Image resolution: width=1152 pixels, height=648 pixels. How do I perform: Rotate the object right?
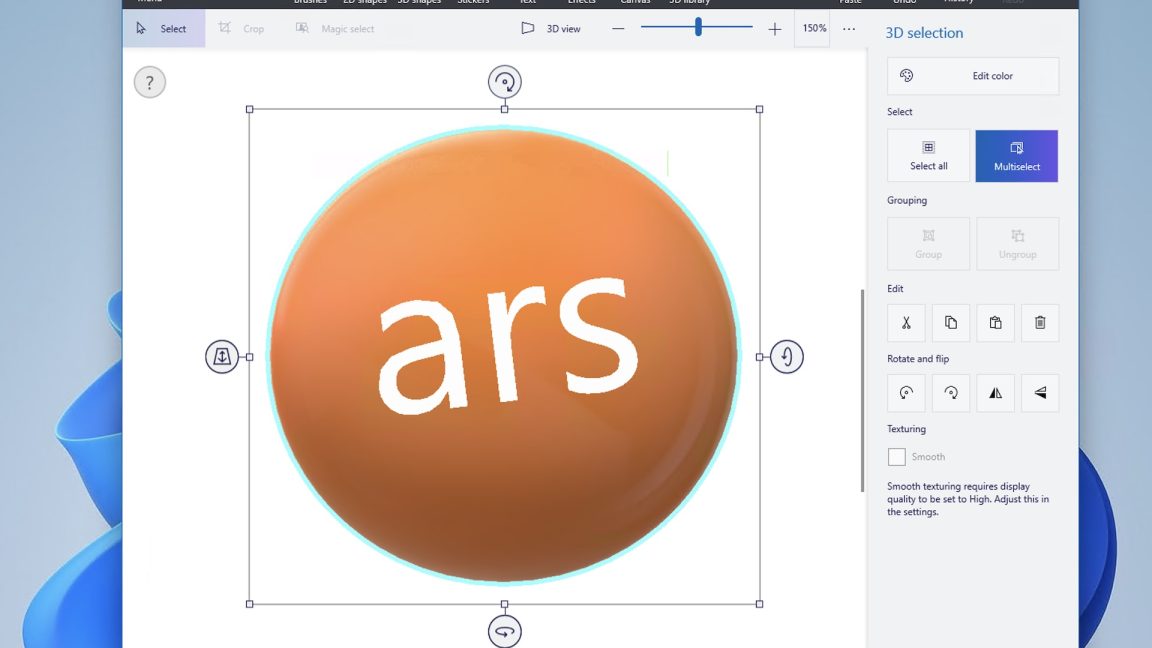[951, 393]
